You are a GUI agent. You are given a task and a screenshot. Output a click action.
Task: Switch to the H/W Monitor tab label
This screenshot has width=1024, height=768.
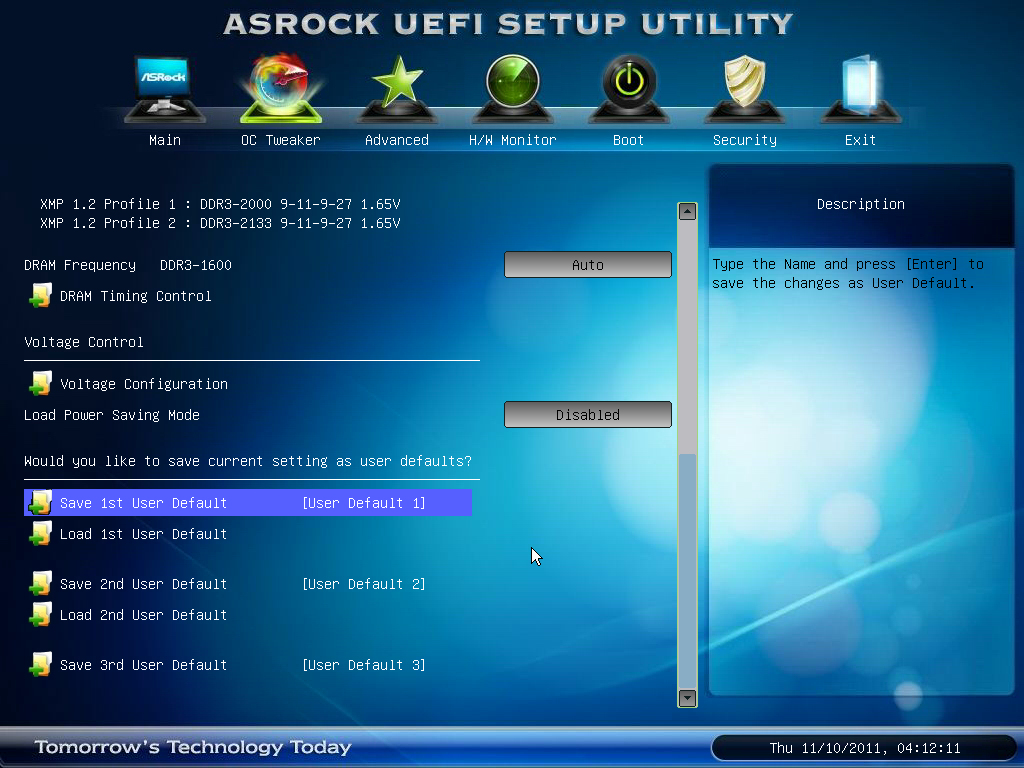(x=513, y=140)
